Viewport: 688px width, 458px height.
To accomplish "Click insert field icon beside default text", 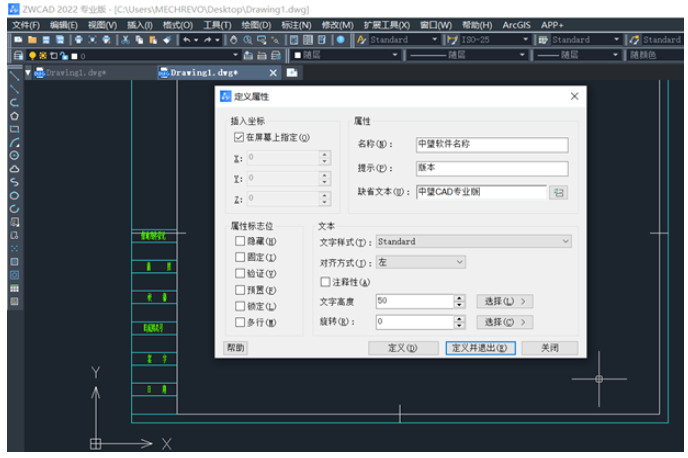I will tap(559, 192).
